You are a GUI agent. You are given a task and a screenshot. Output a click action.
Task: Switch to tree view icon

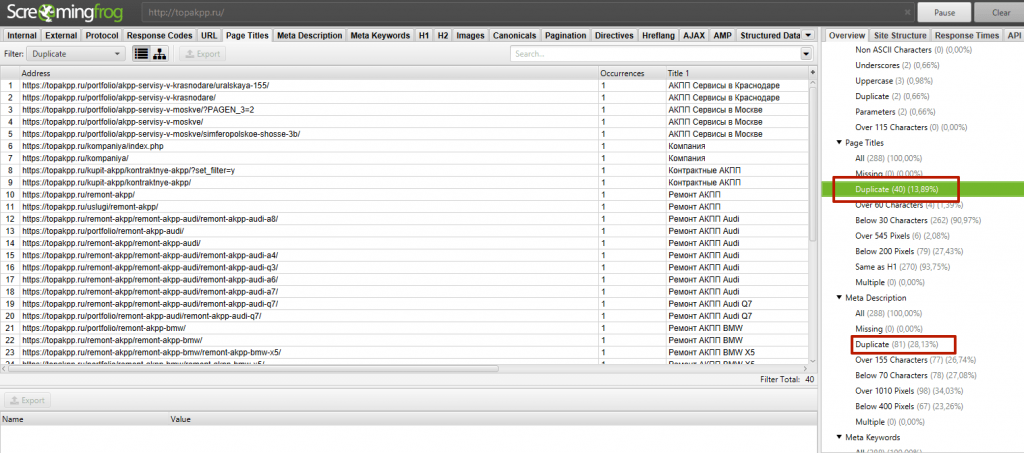pos(161,54)
